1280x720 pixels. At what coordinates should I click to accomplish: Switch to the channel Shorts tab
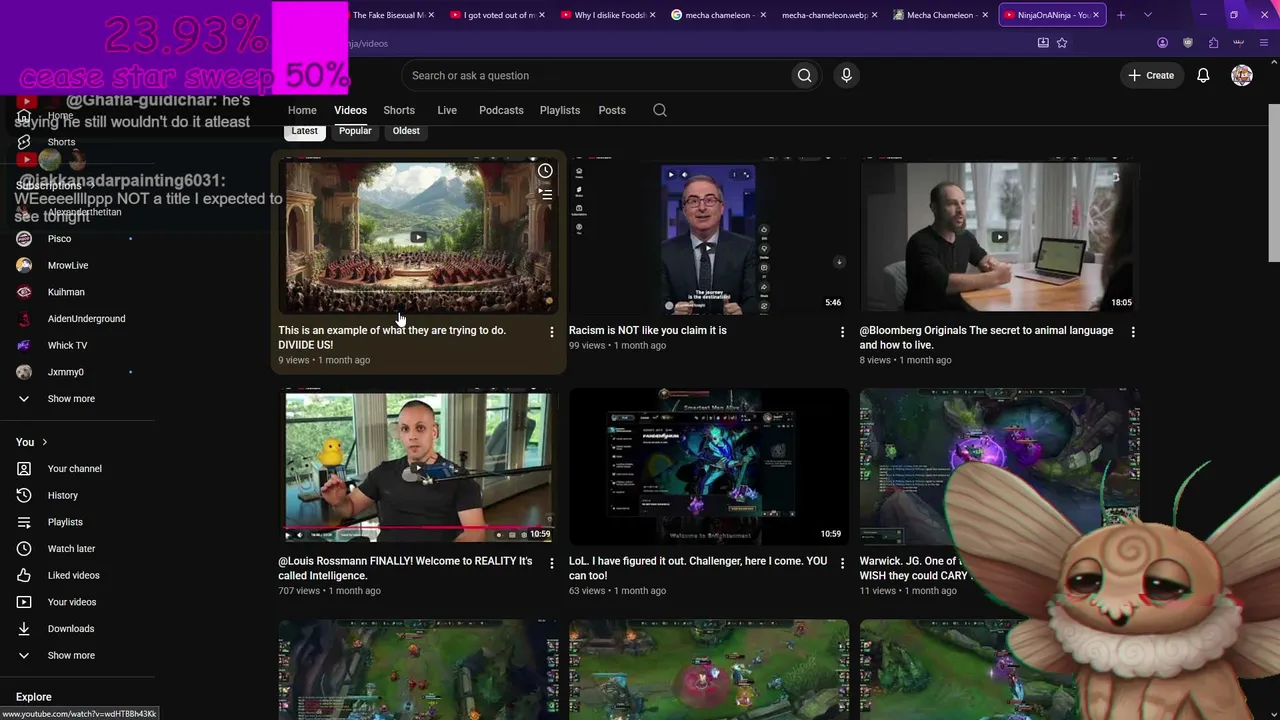coord(399,110)
